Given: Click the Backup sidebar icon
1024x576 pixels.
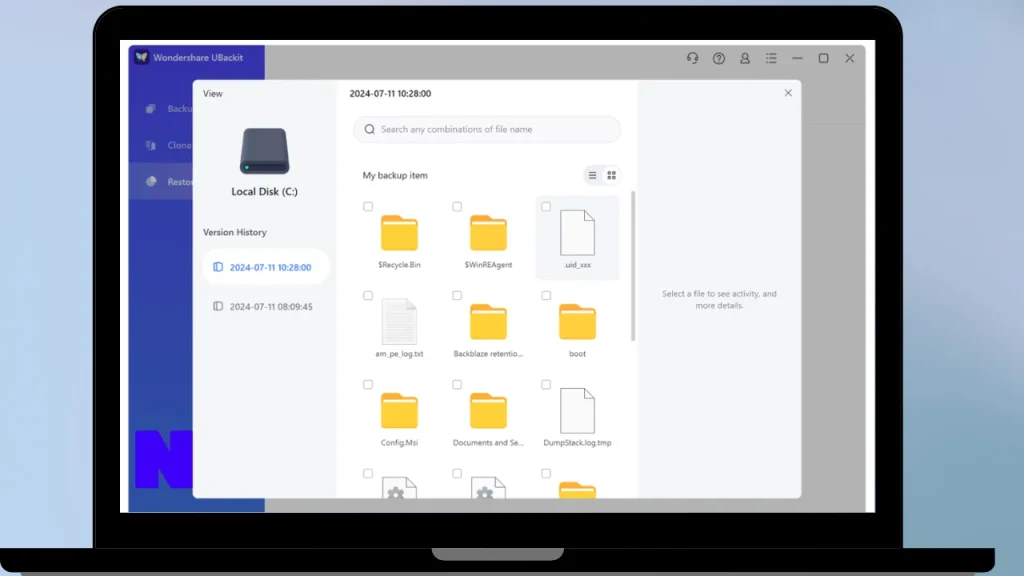Looking at the screenshot, I should coord(151,108).
